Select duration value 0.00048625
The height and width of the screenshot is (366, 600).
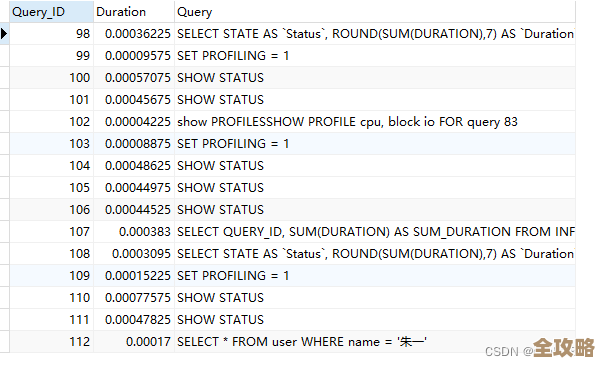coord(138,166)
